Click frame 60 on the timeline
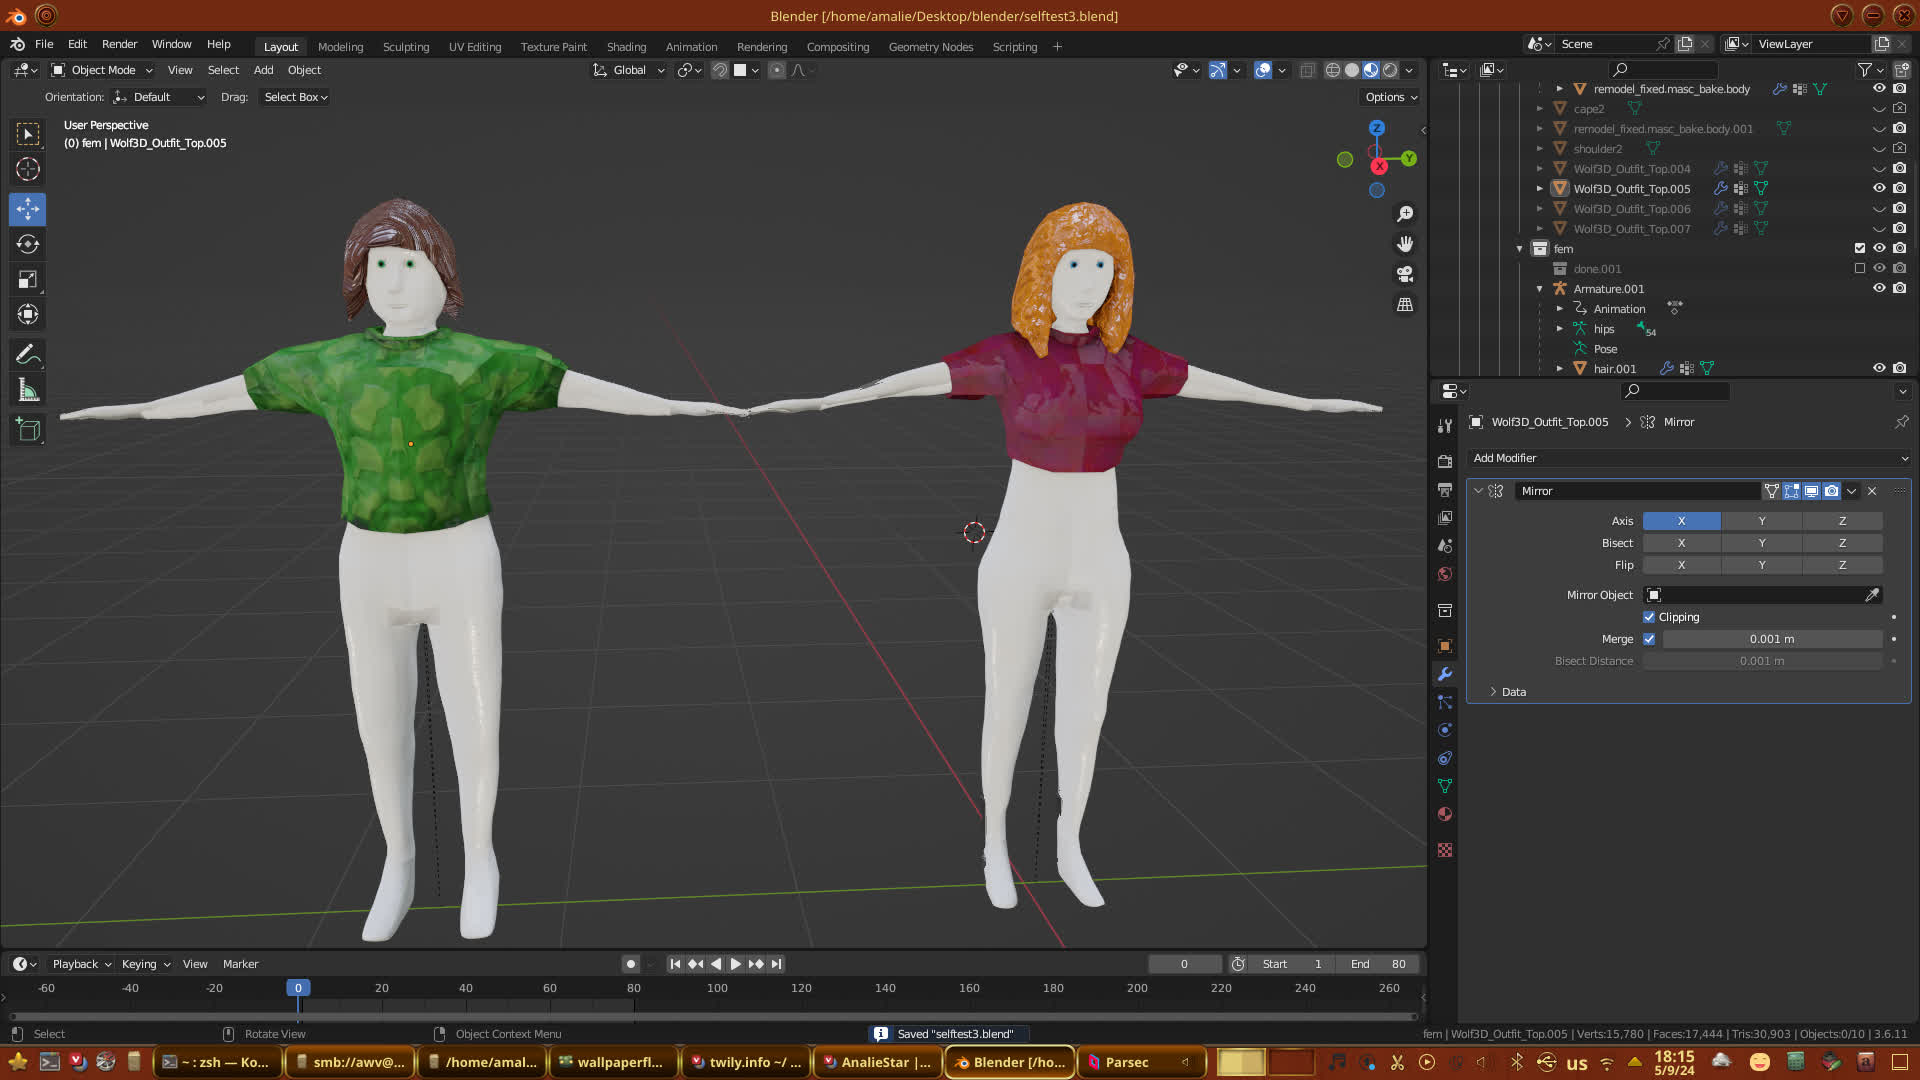 (x=549, y=988)
